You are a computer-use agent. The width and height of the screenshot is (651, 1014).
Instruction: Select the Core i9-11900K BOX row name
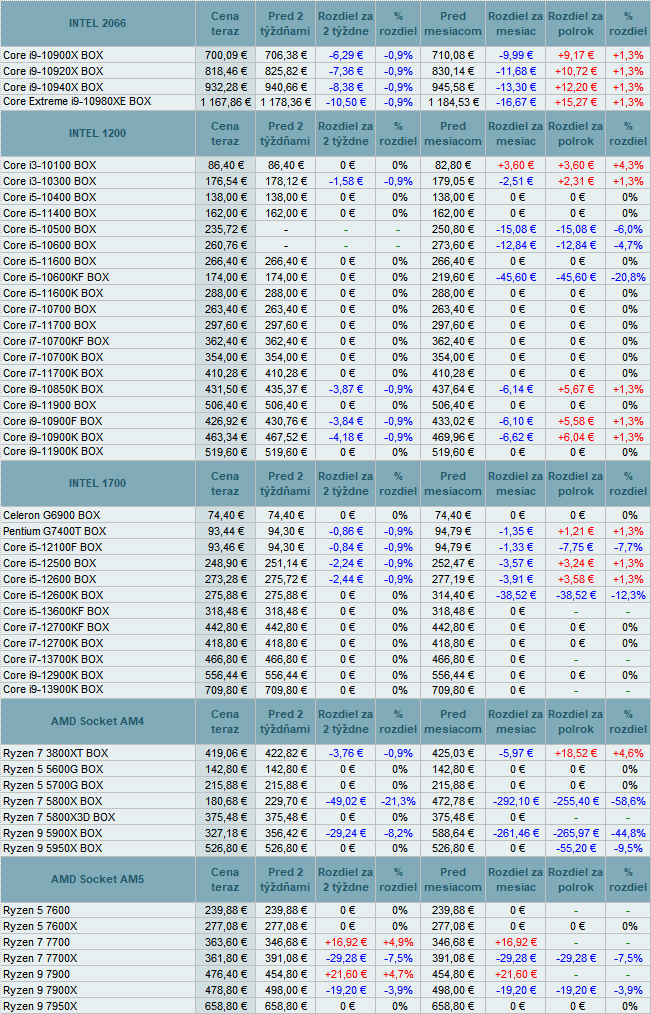point(53,451)
